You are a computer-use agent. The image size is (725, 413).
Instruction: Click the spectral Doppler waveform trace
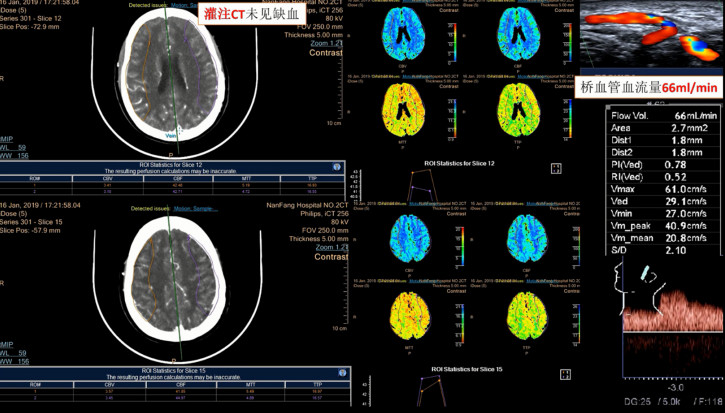[x=673, y=311]
